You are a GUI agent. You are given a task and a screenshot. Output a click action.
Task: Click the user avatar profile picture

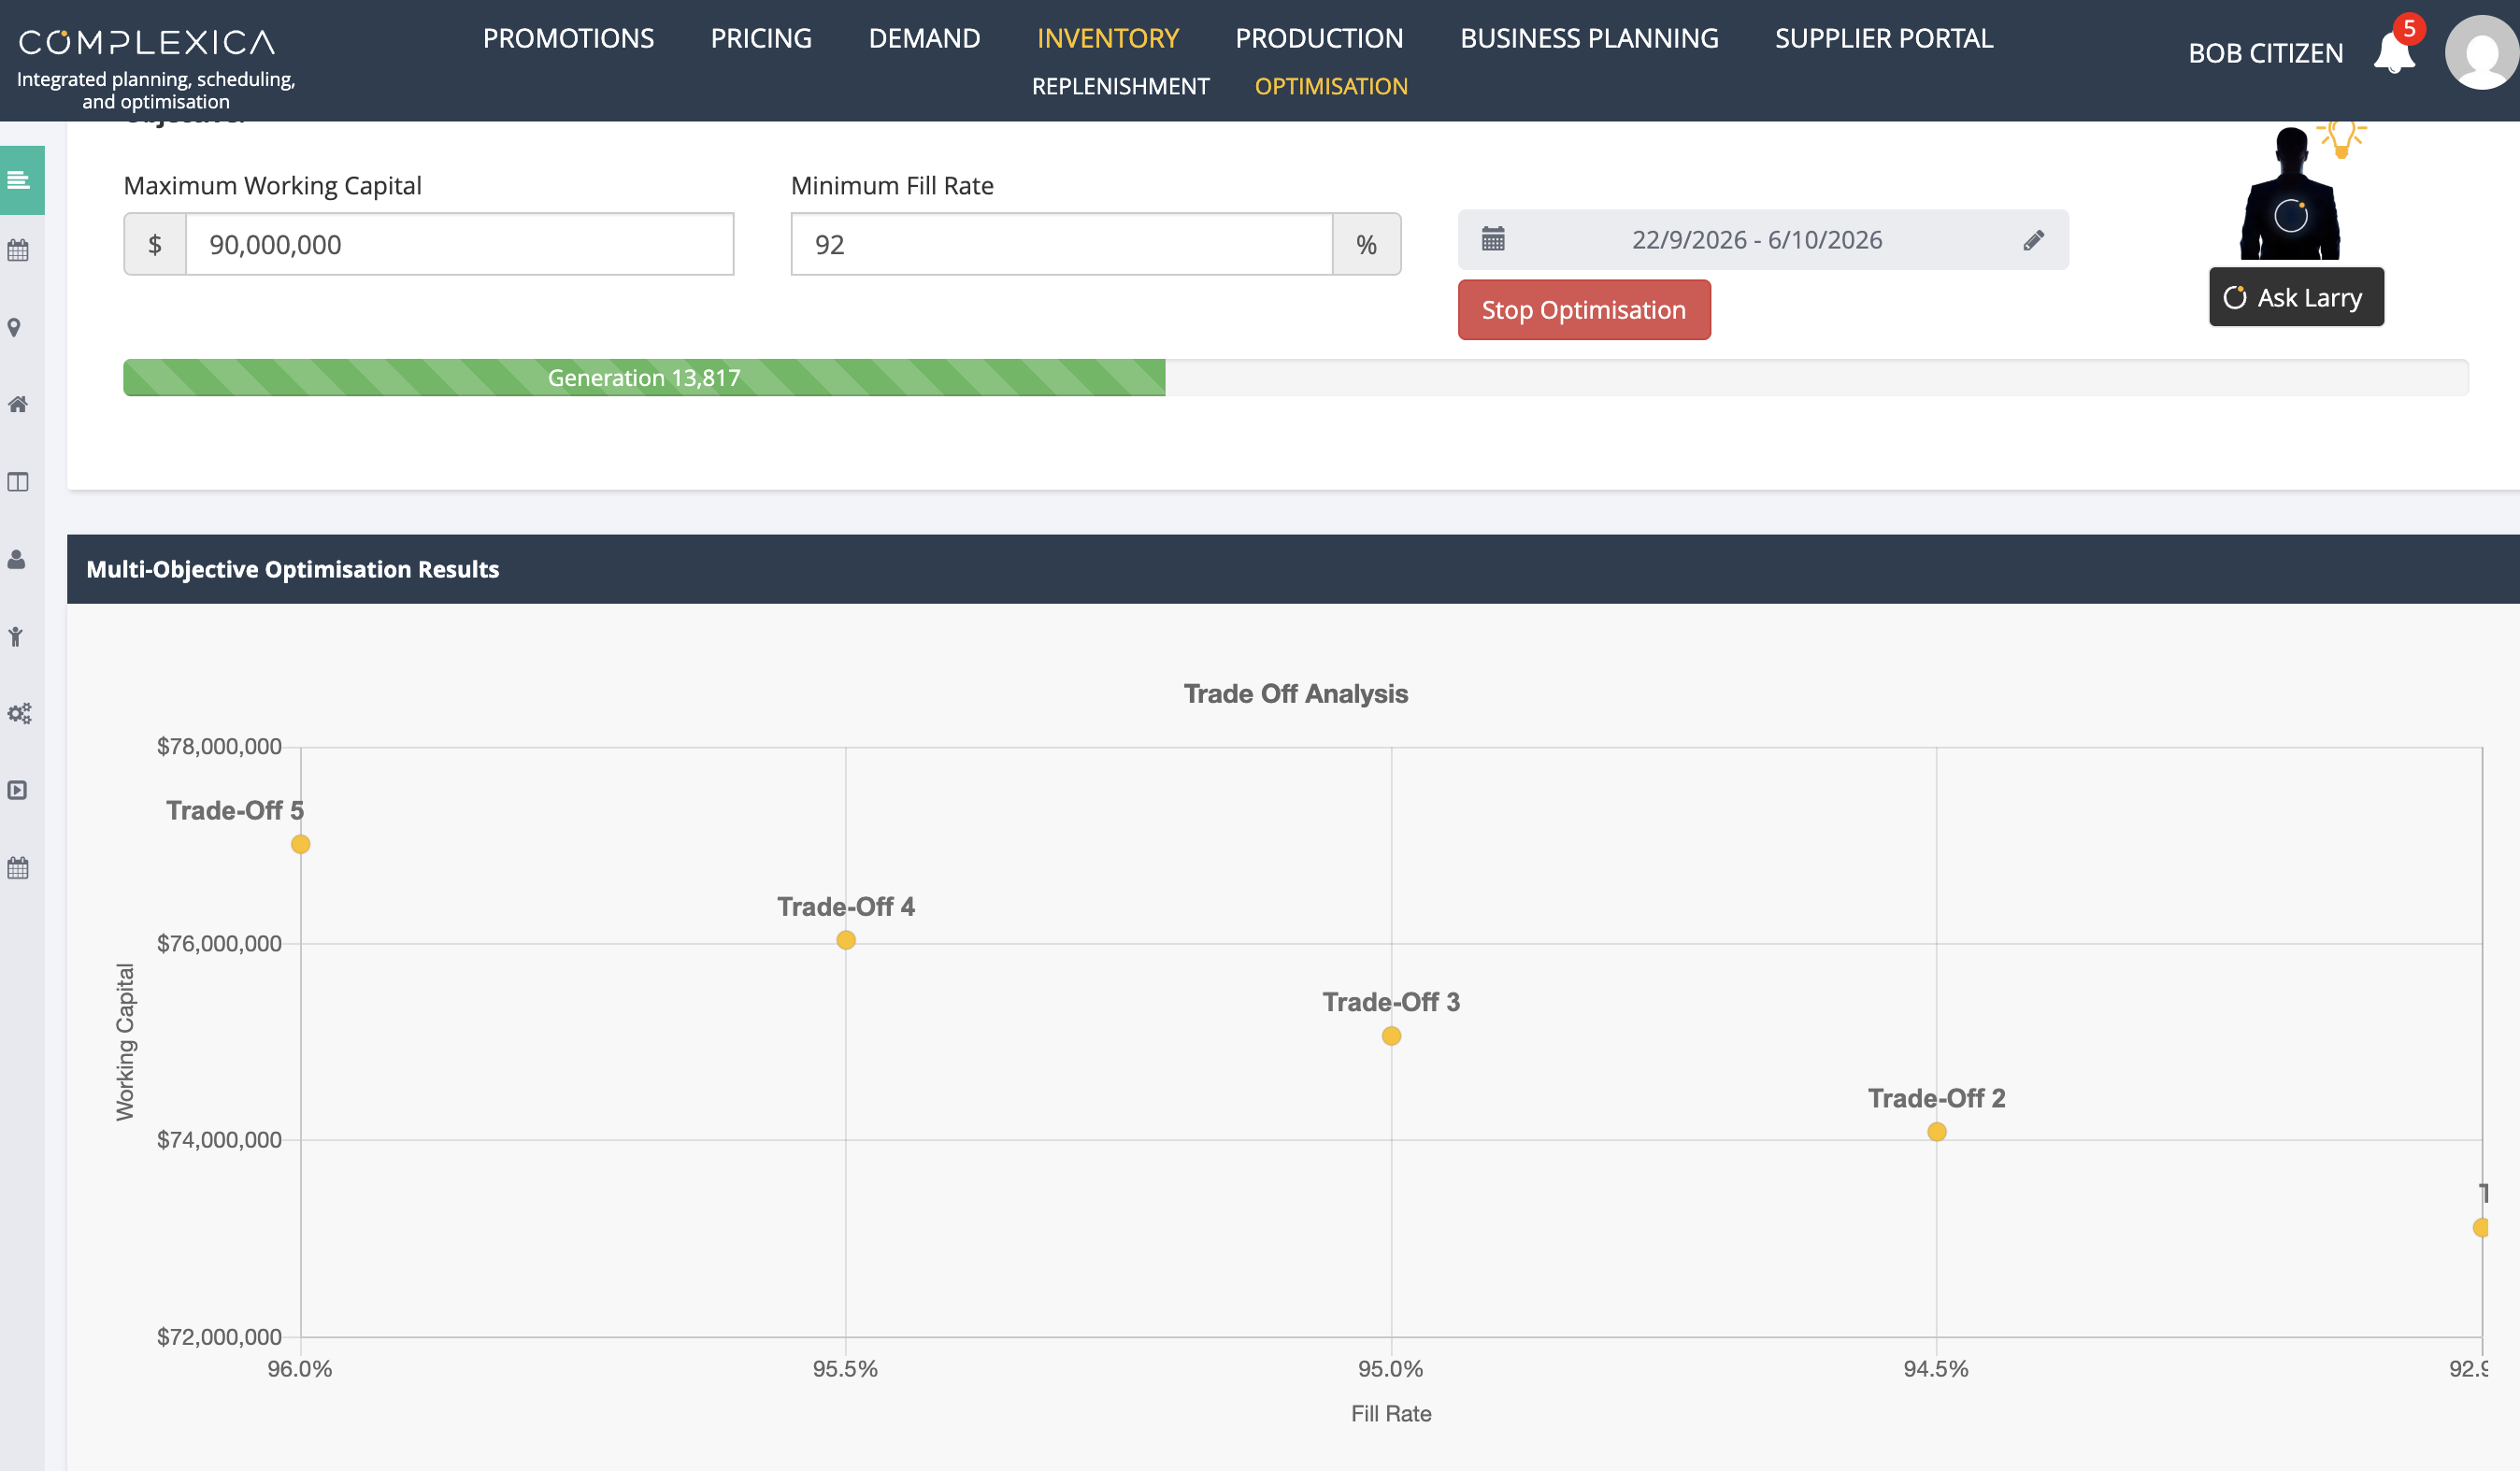tap(2482, 52)
